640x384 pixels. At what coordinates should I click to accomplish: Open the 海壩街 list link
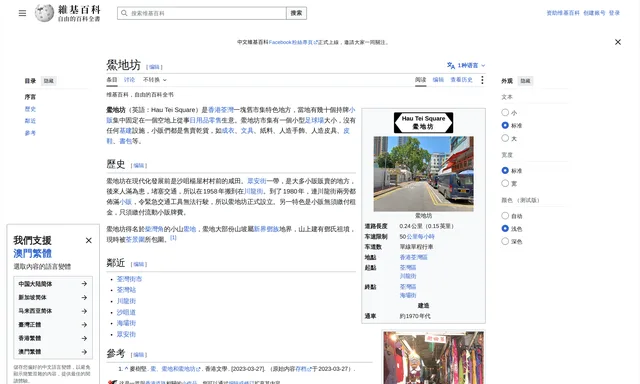[126, 323]
